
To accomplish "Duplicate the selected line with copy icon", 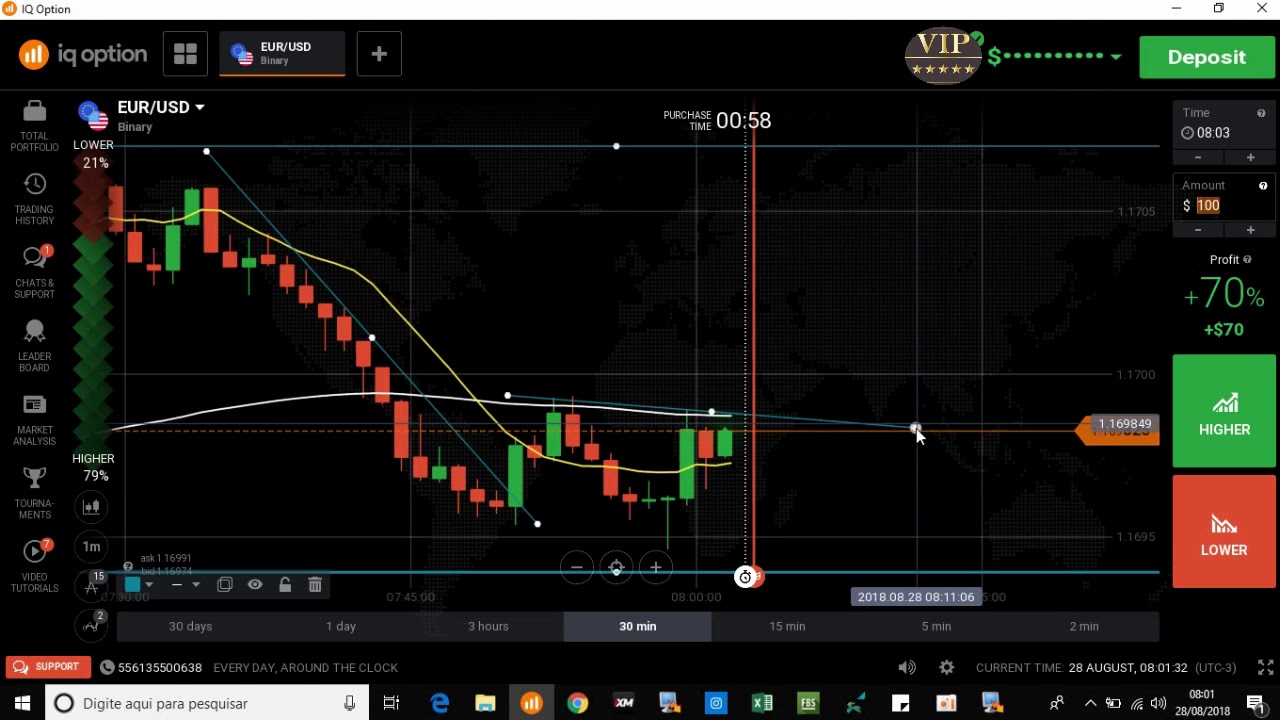I will pos(225,585).
